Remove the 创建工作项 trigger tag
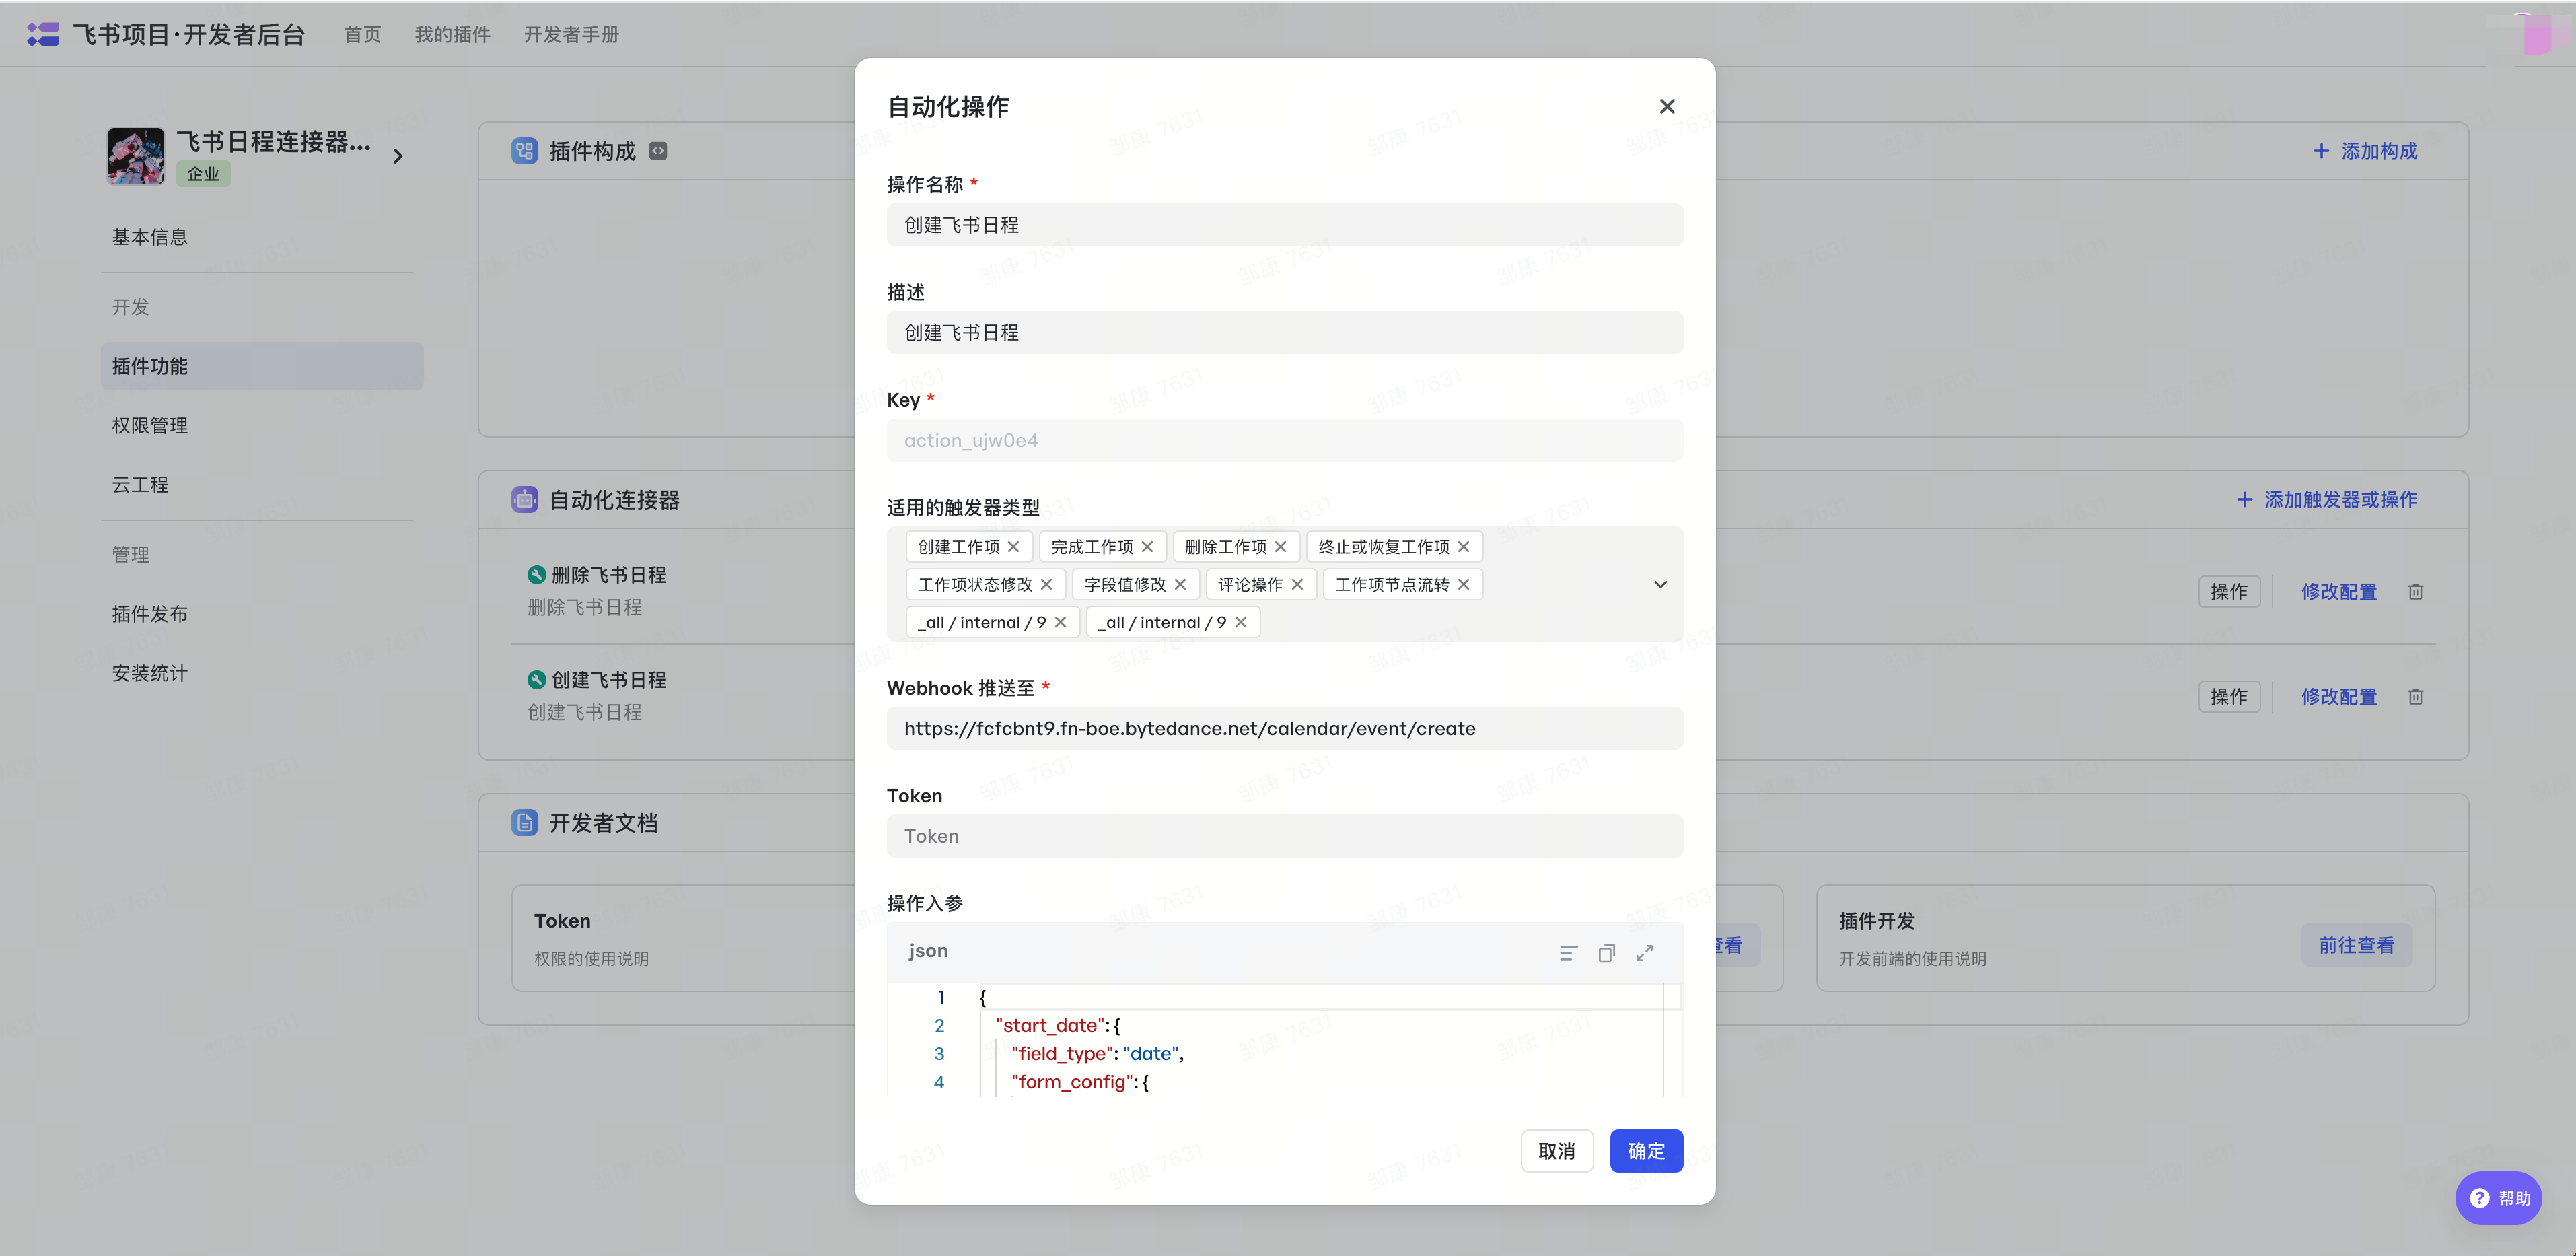The width and height of the screenshot is (2576, 1256). pyautogui.click(x=1014, y=547)
